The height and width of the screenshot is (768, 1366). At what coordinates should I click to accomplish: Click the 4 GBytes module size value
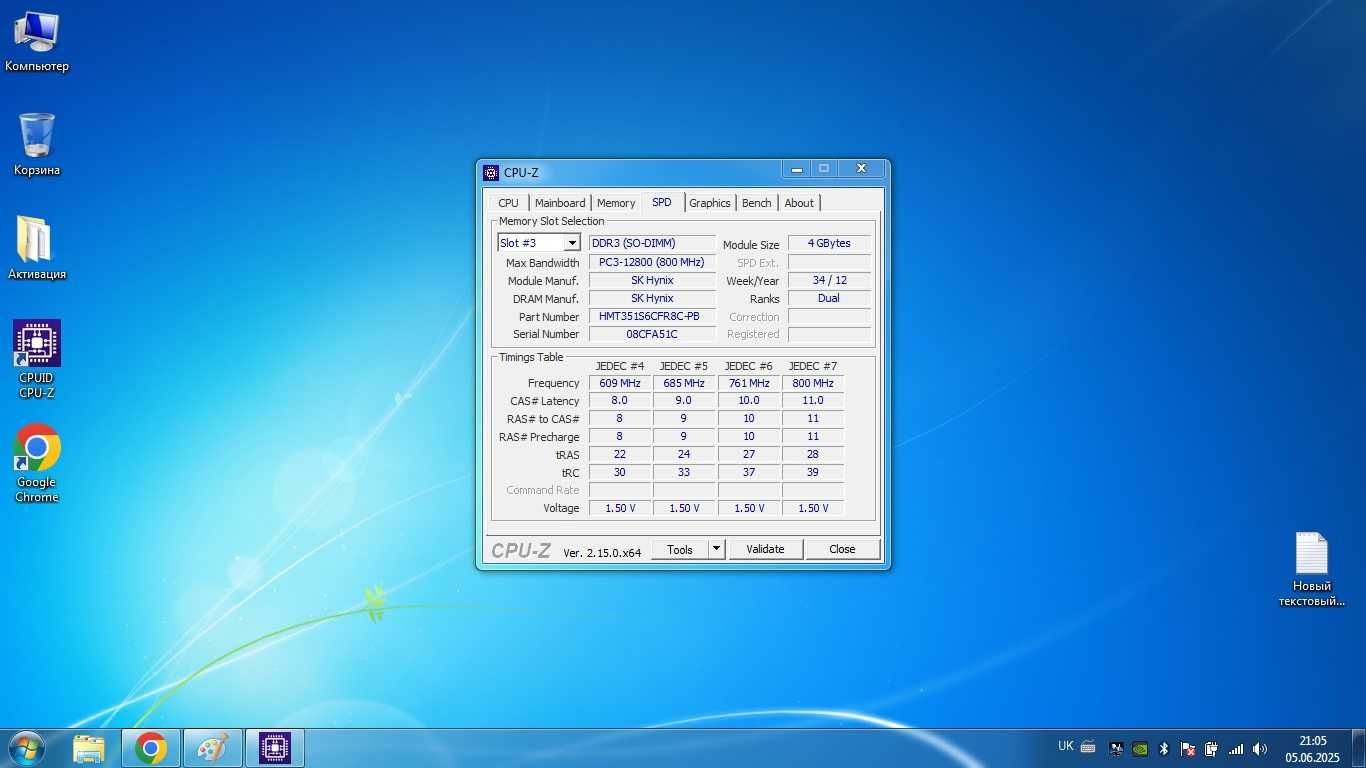829,243
